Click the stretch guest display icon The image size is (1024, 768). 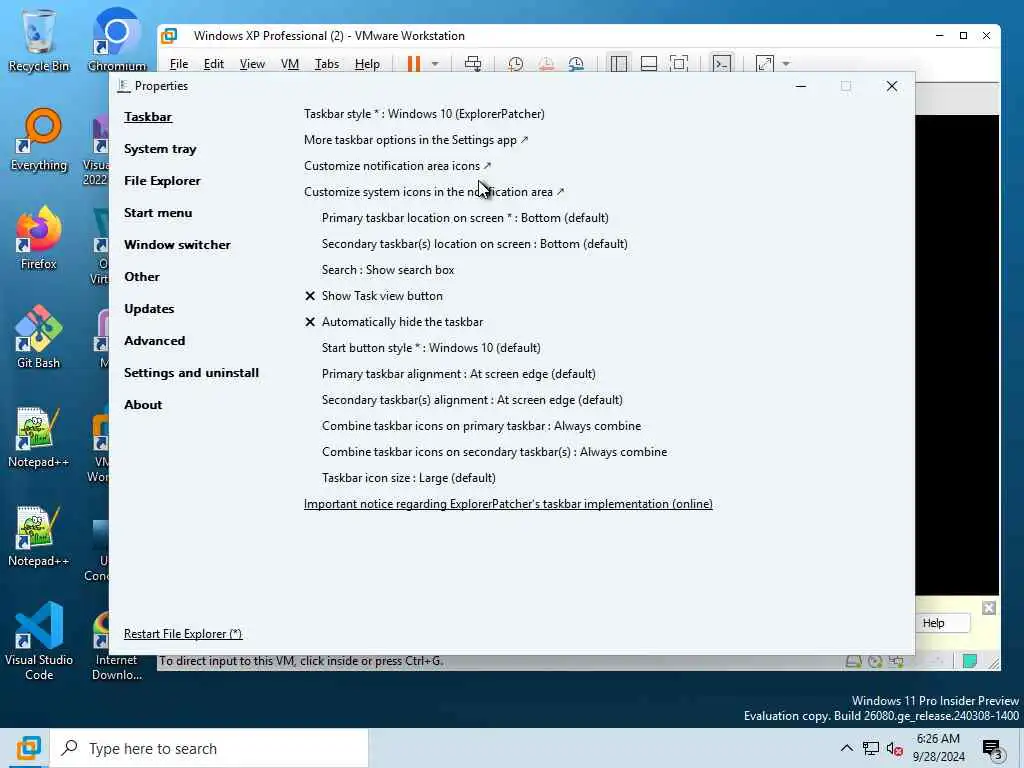pos(765,63)
